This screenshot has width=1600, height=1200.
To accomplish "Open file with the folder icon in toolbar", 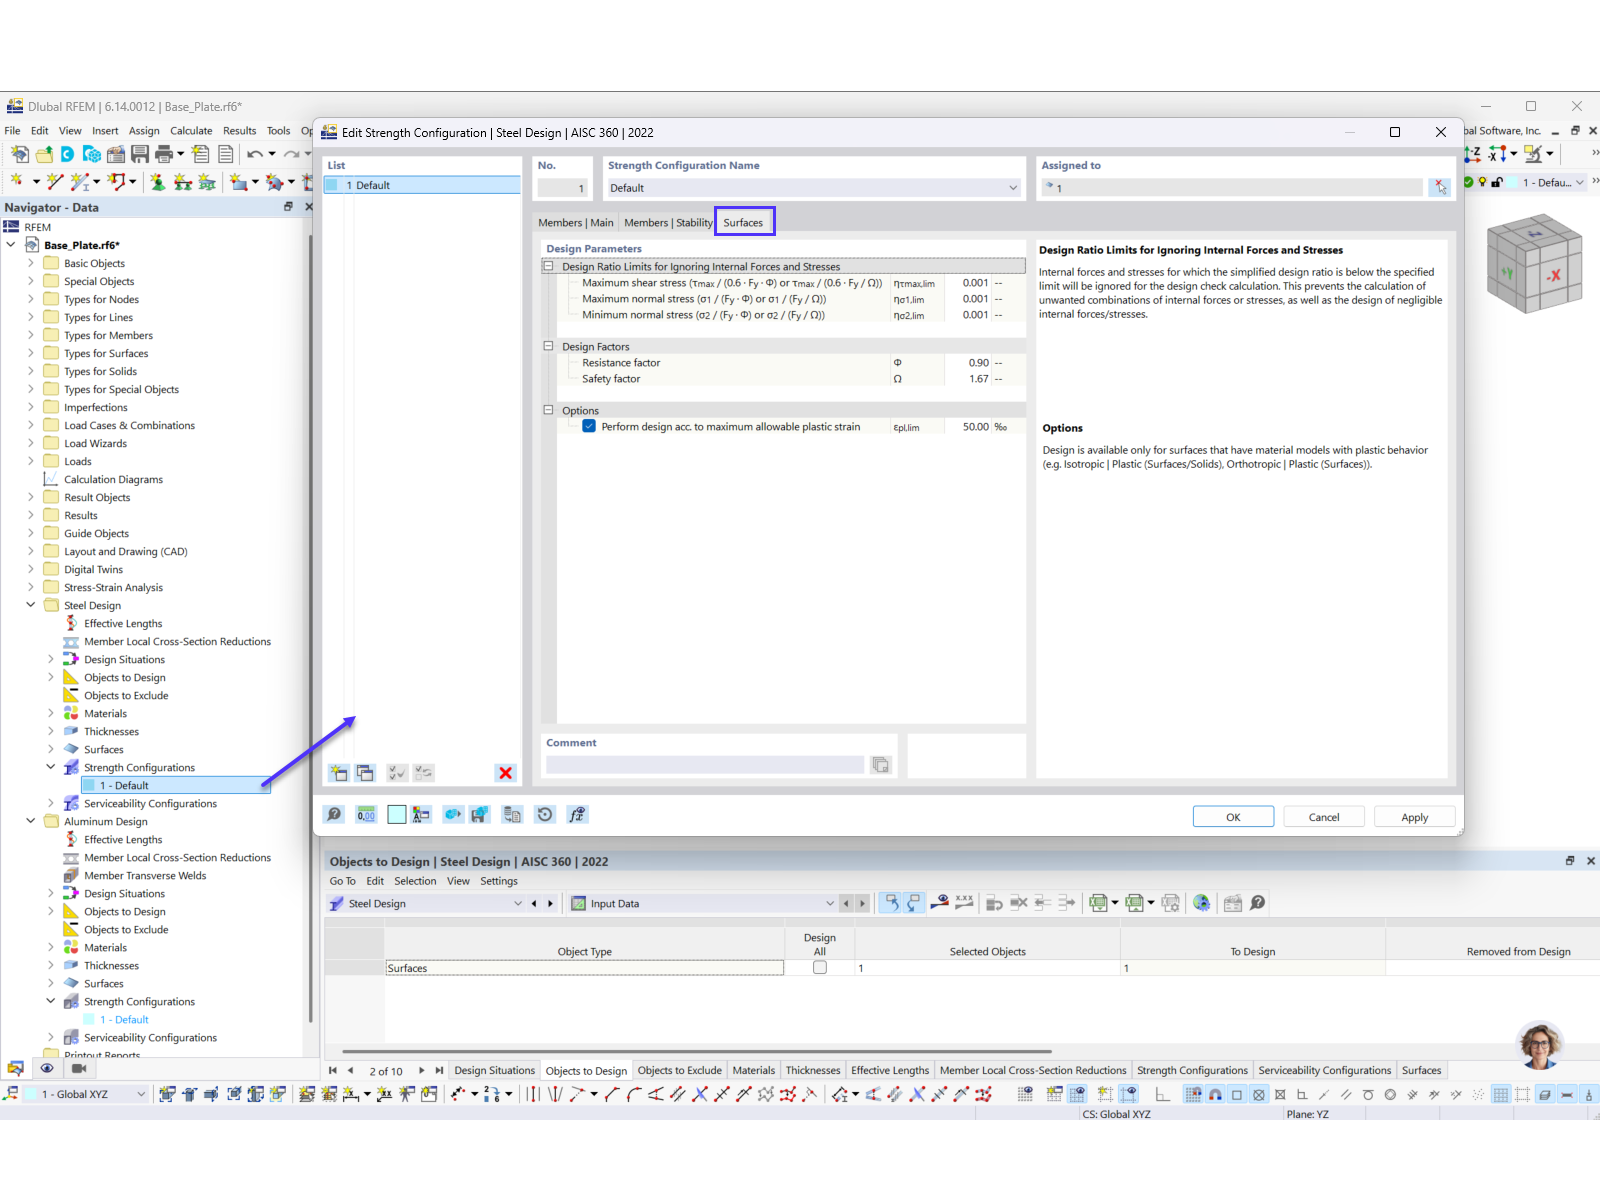I will click(x=44, y=154).
